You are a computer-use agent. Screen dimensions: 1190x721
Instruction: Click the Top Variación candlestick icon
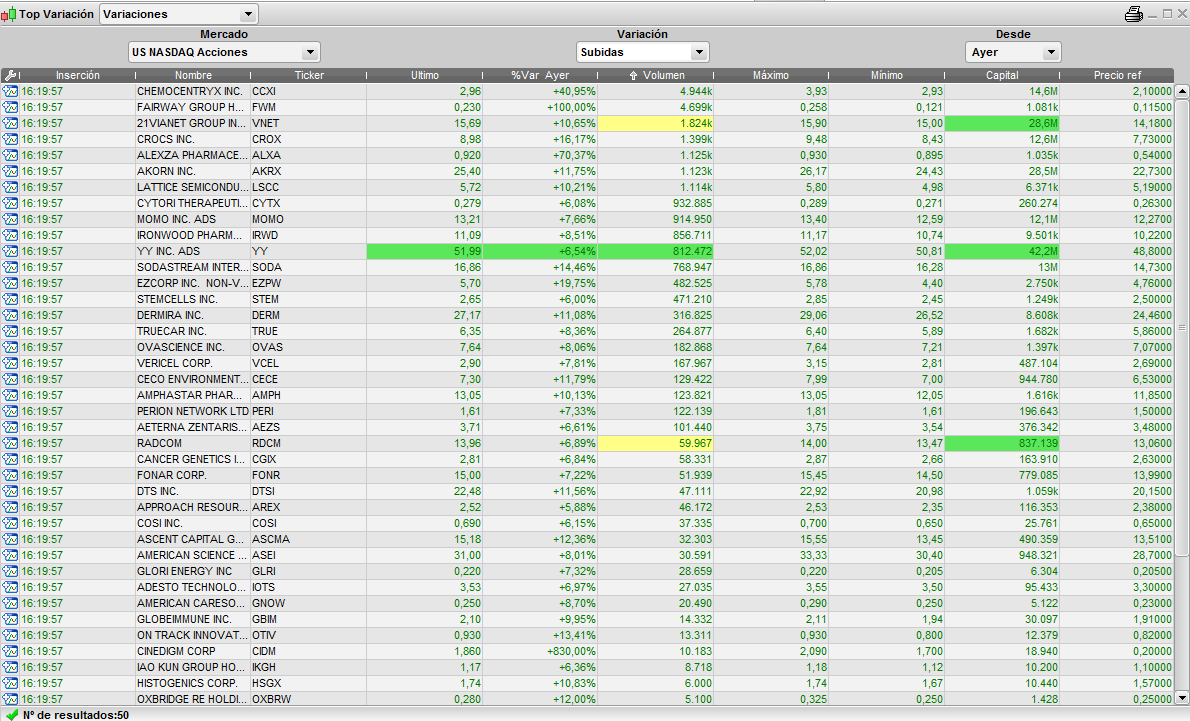tap(8, 14)
